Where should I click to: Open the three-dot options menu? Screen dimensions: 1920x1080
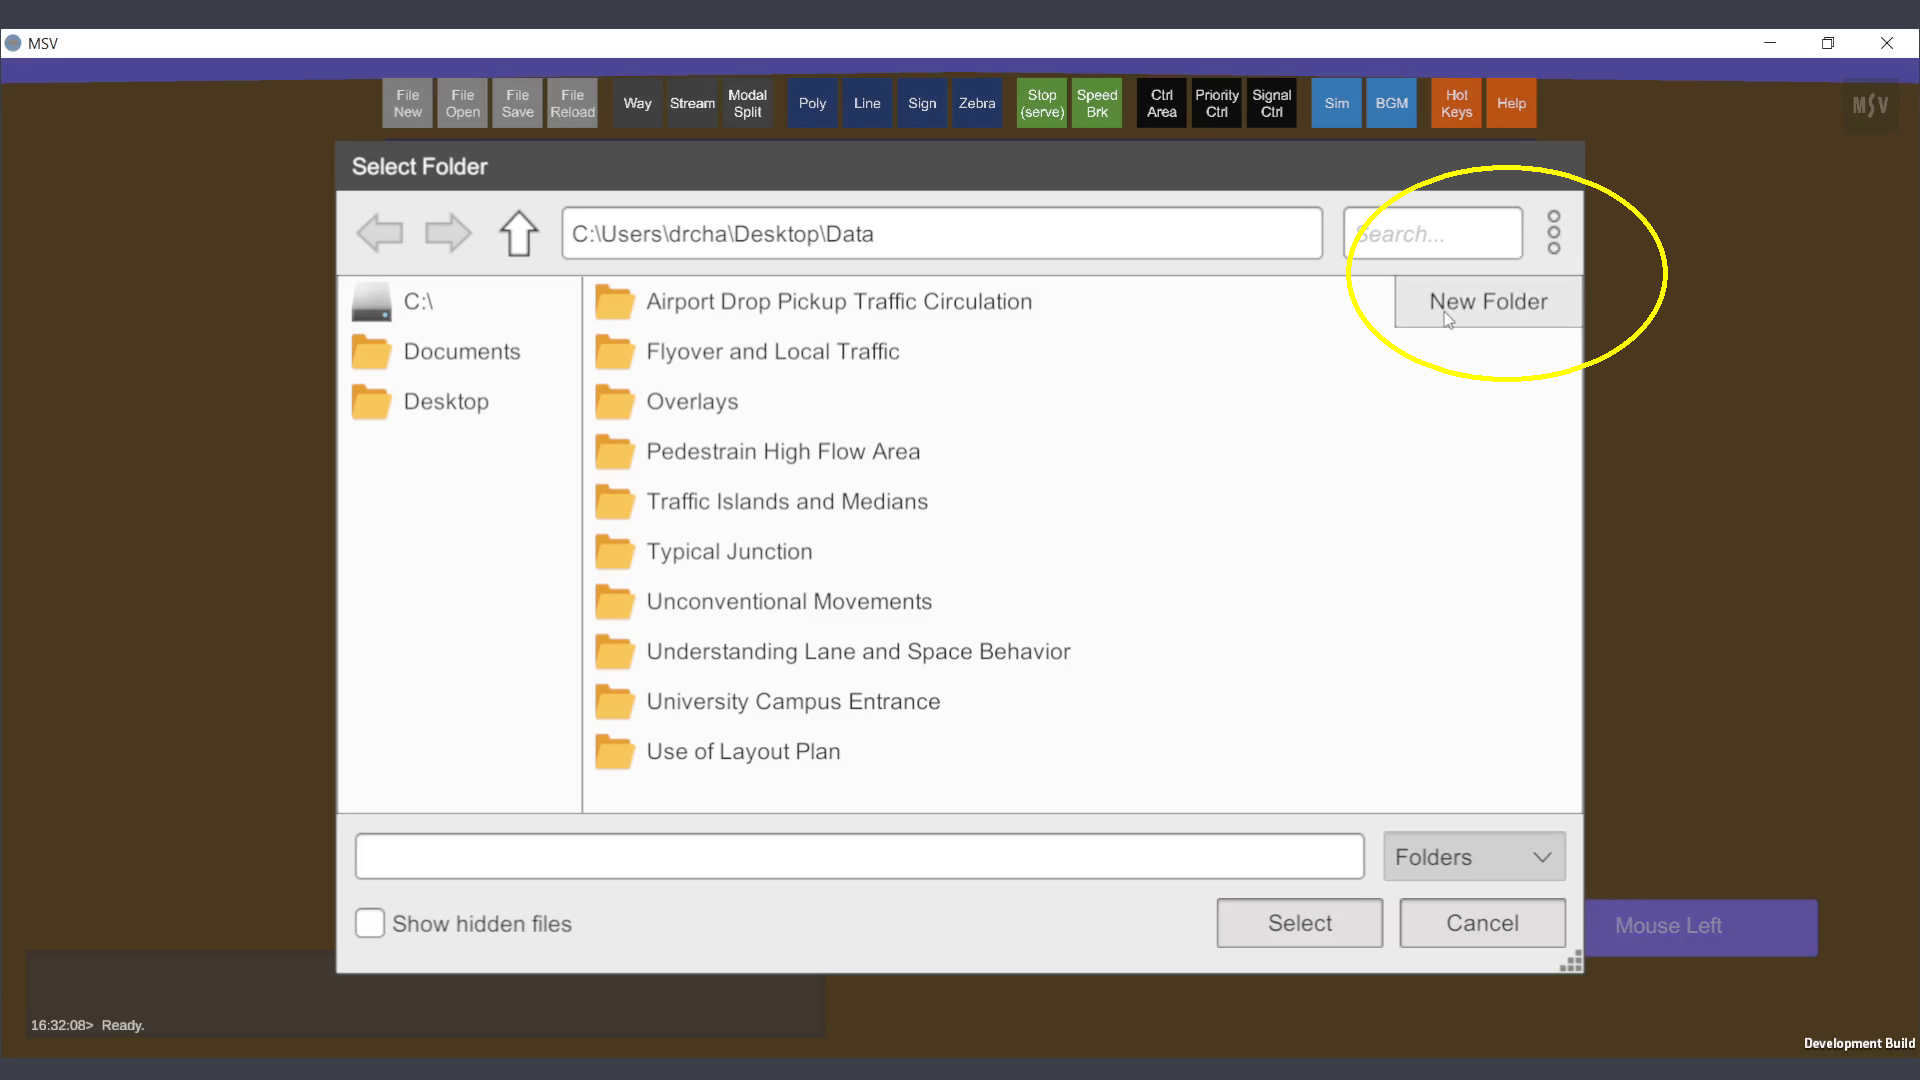coord(1553,232)
